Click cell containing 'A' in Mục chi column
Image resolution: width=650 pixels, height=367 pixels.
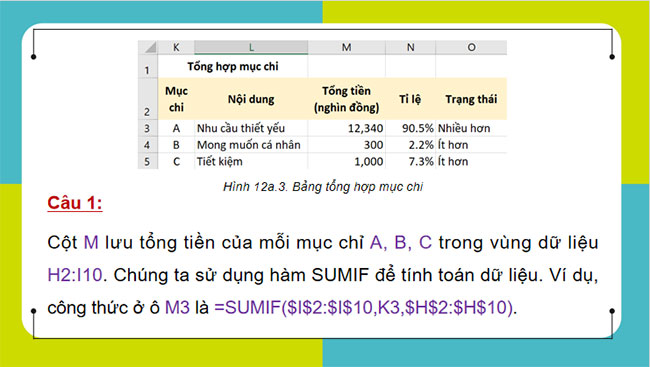[176, 128]
